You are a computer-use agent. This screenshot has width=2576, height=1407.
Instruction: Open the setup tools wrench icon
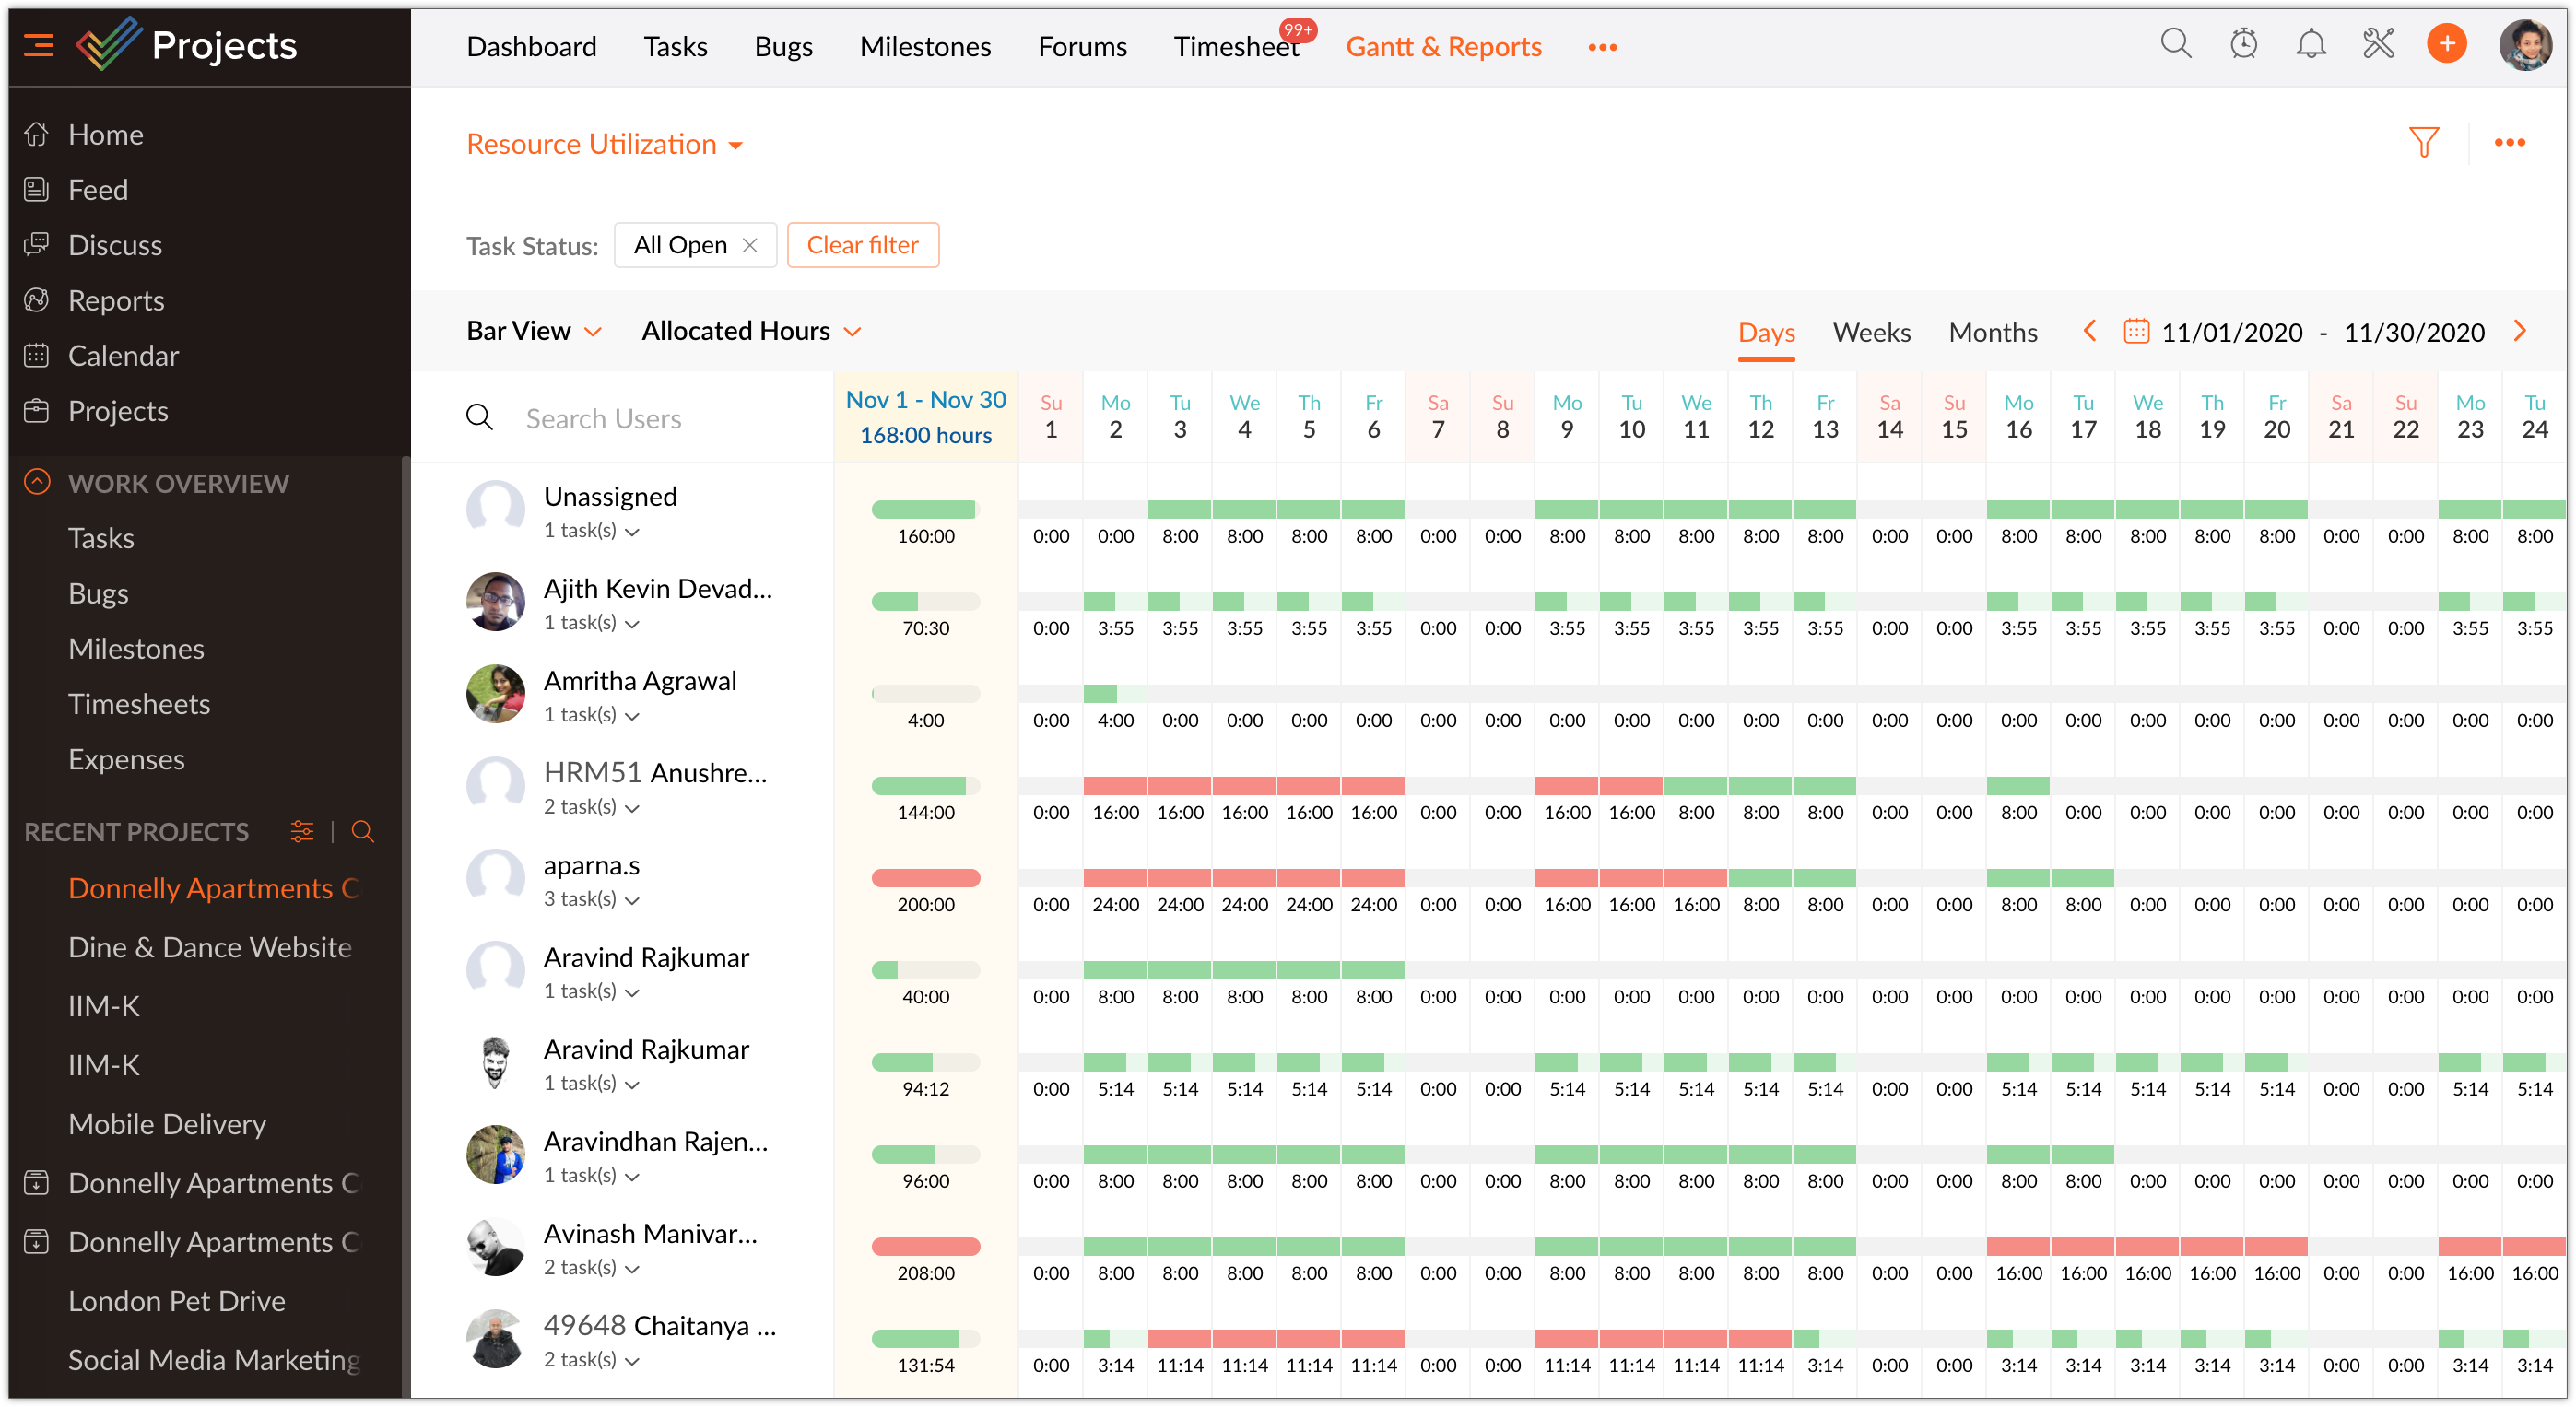pyautogui.click(x=2378, y=44)
